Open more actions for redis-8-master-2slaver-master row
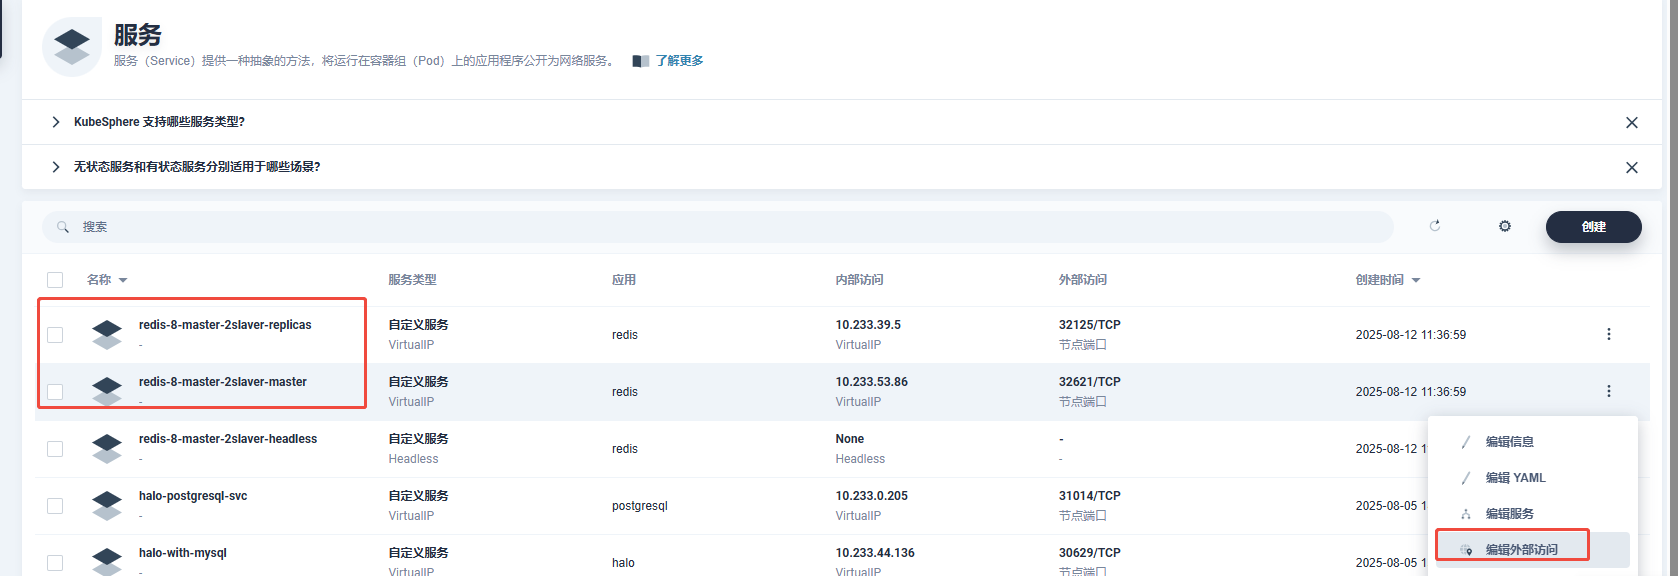The image size is (1678, 576). [1608, 391]
